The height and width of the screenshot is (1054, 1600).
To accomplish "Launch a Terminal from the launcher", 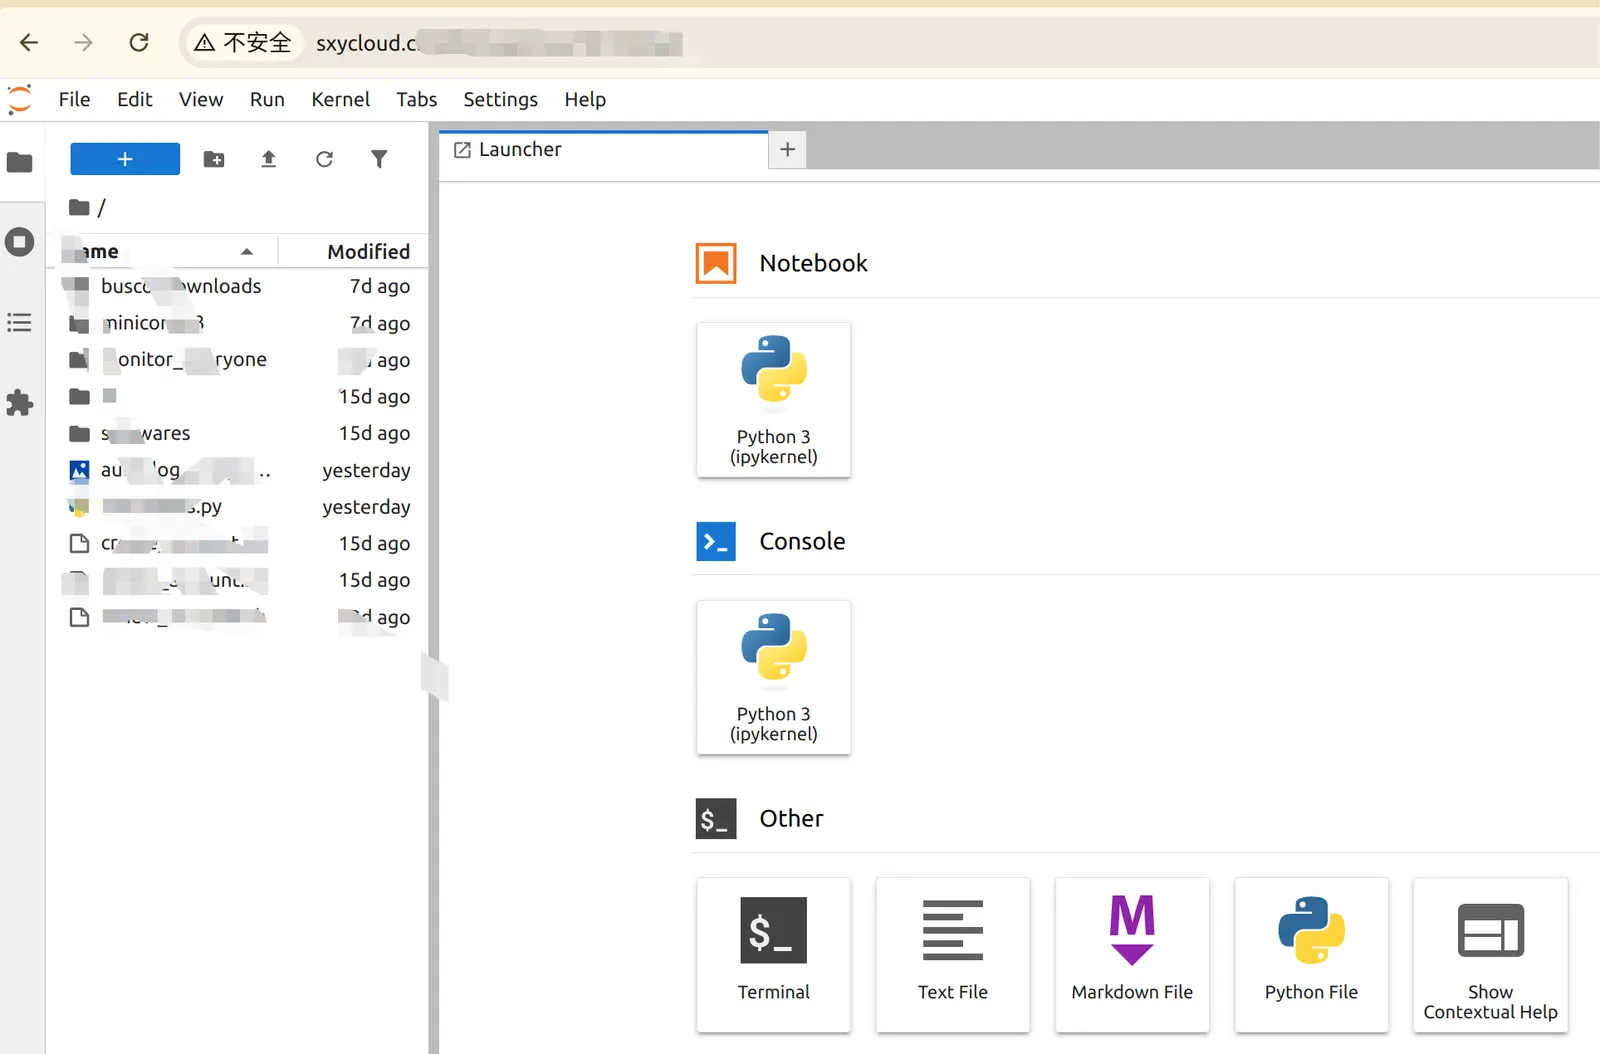I will (773, 954).
